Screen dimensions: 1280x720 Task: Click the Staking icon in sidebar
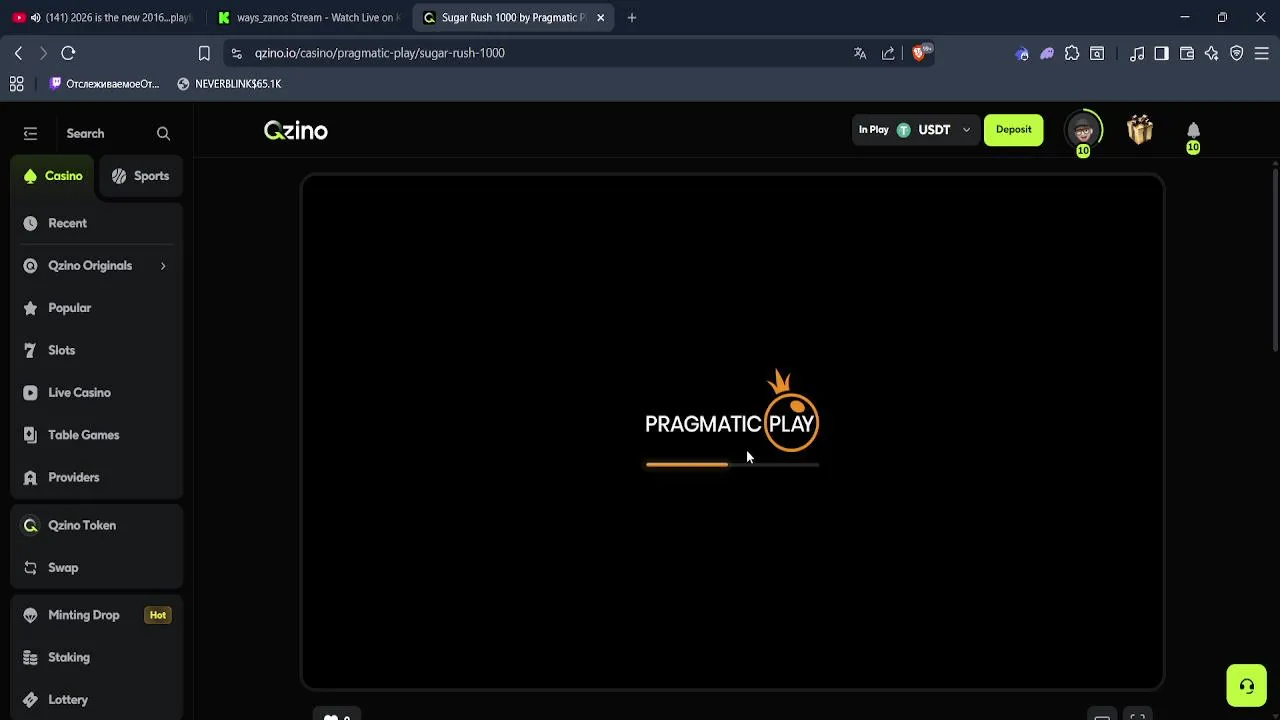click(x=30, y=657)
